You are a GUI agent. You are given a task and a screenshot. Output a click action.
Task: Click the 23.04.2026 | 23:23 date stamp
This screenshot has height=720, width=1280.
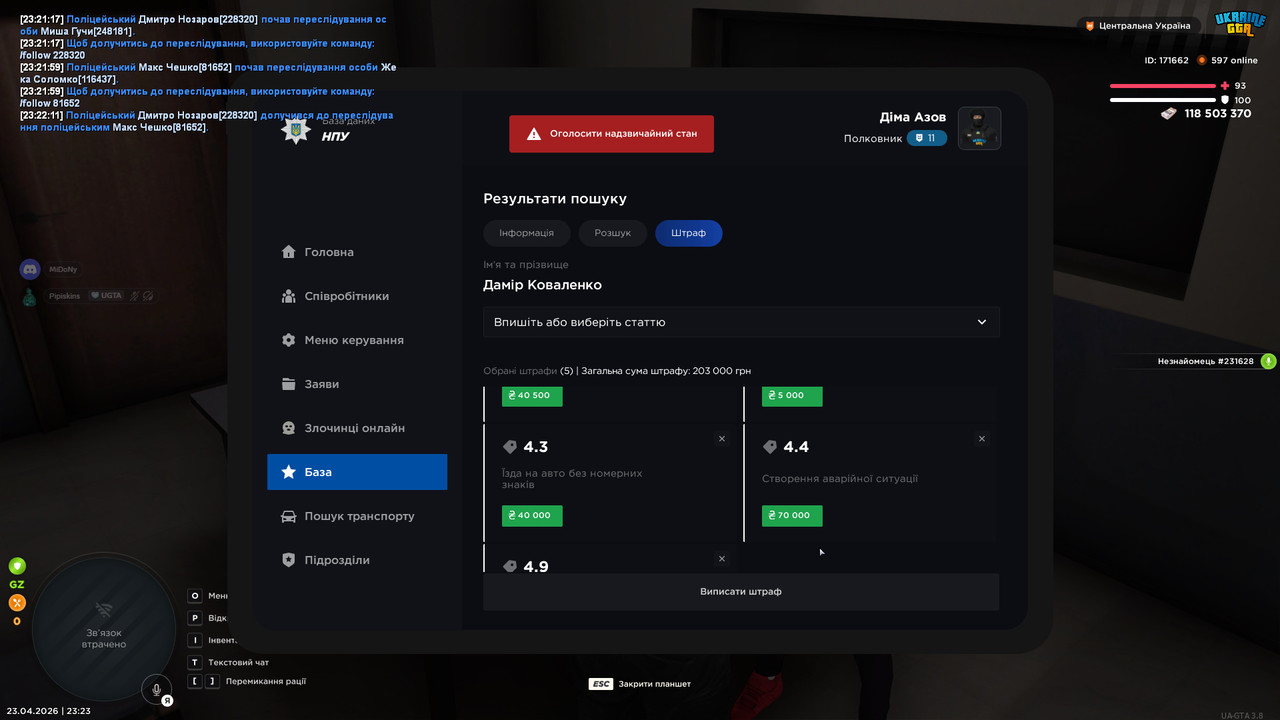click(48, 711)
